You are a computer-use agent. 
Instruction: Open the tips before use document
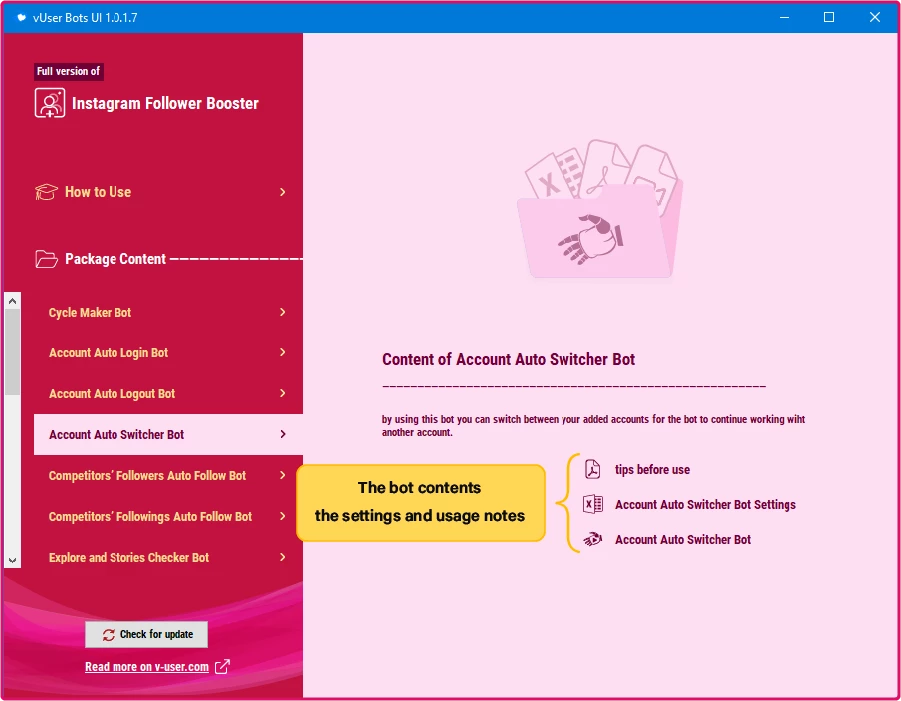(652, 469)
